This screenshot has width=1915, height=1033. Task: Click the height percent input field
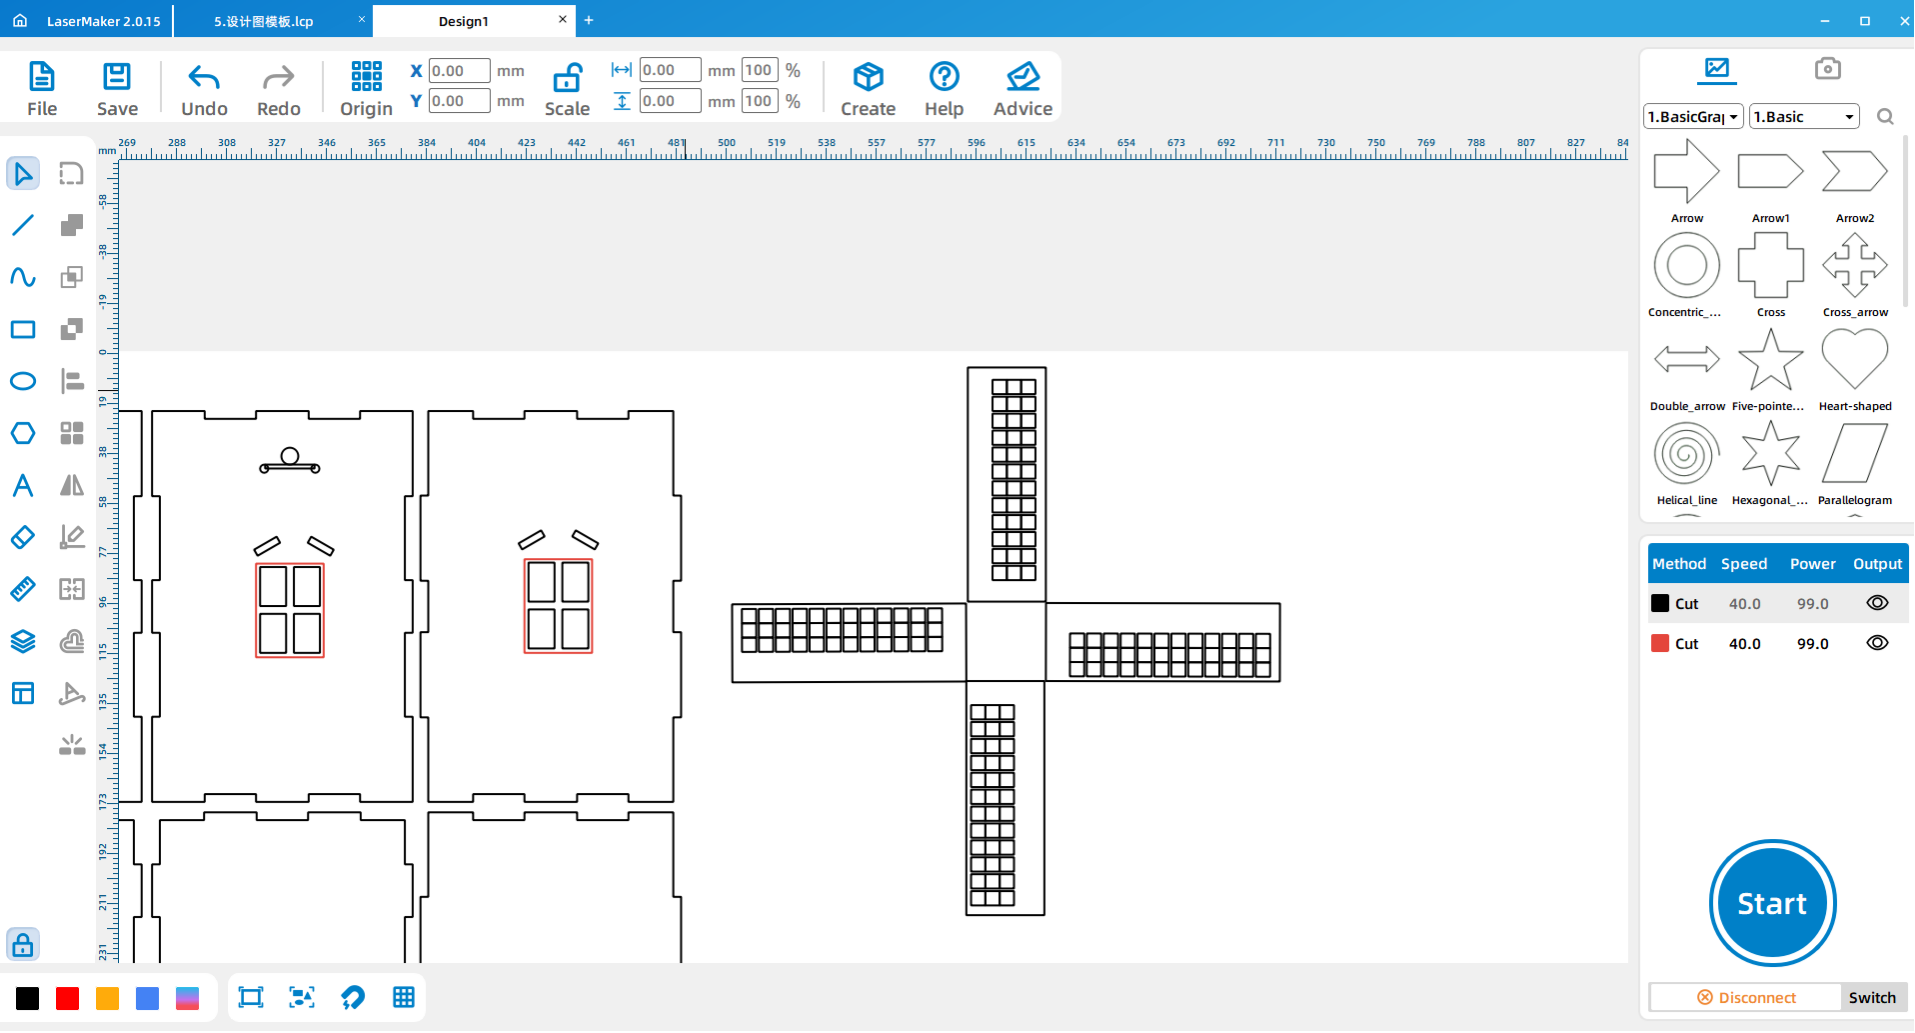tap(759, 101)
